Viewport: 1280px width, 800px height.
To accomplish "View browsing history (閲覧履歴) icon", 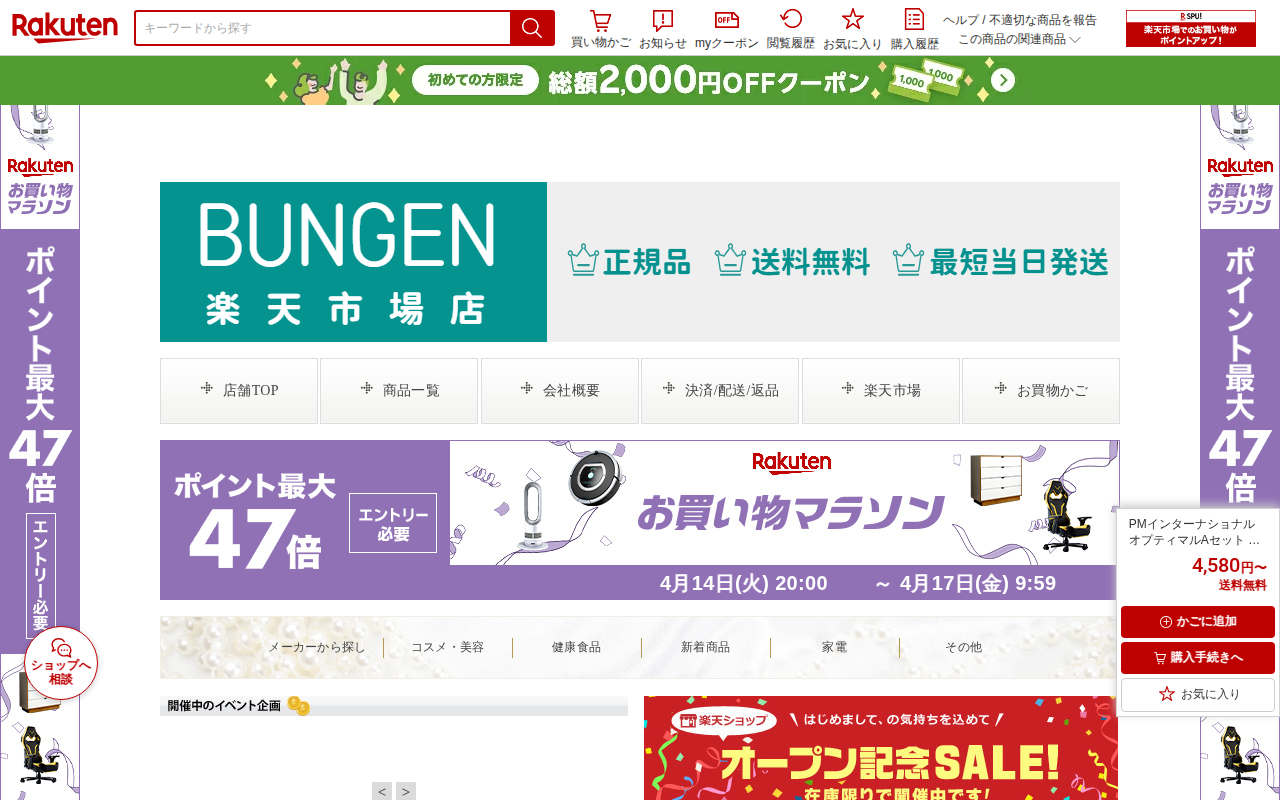I will [791, 29].
